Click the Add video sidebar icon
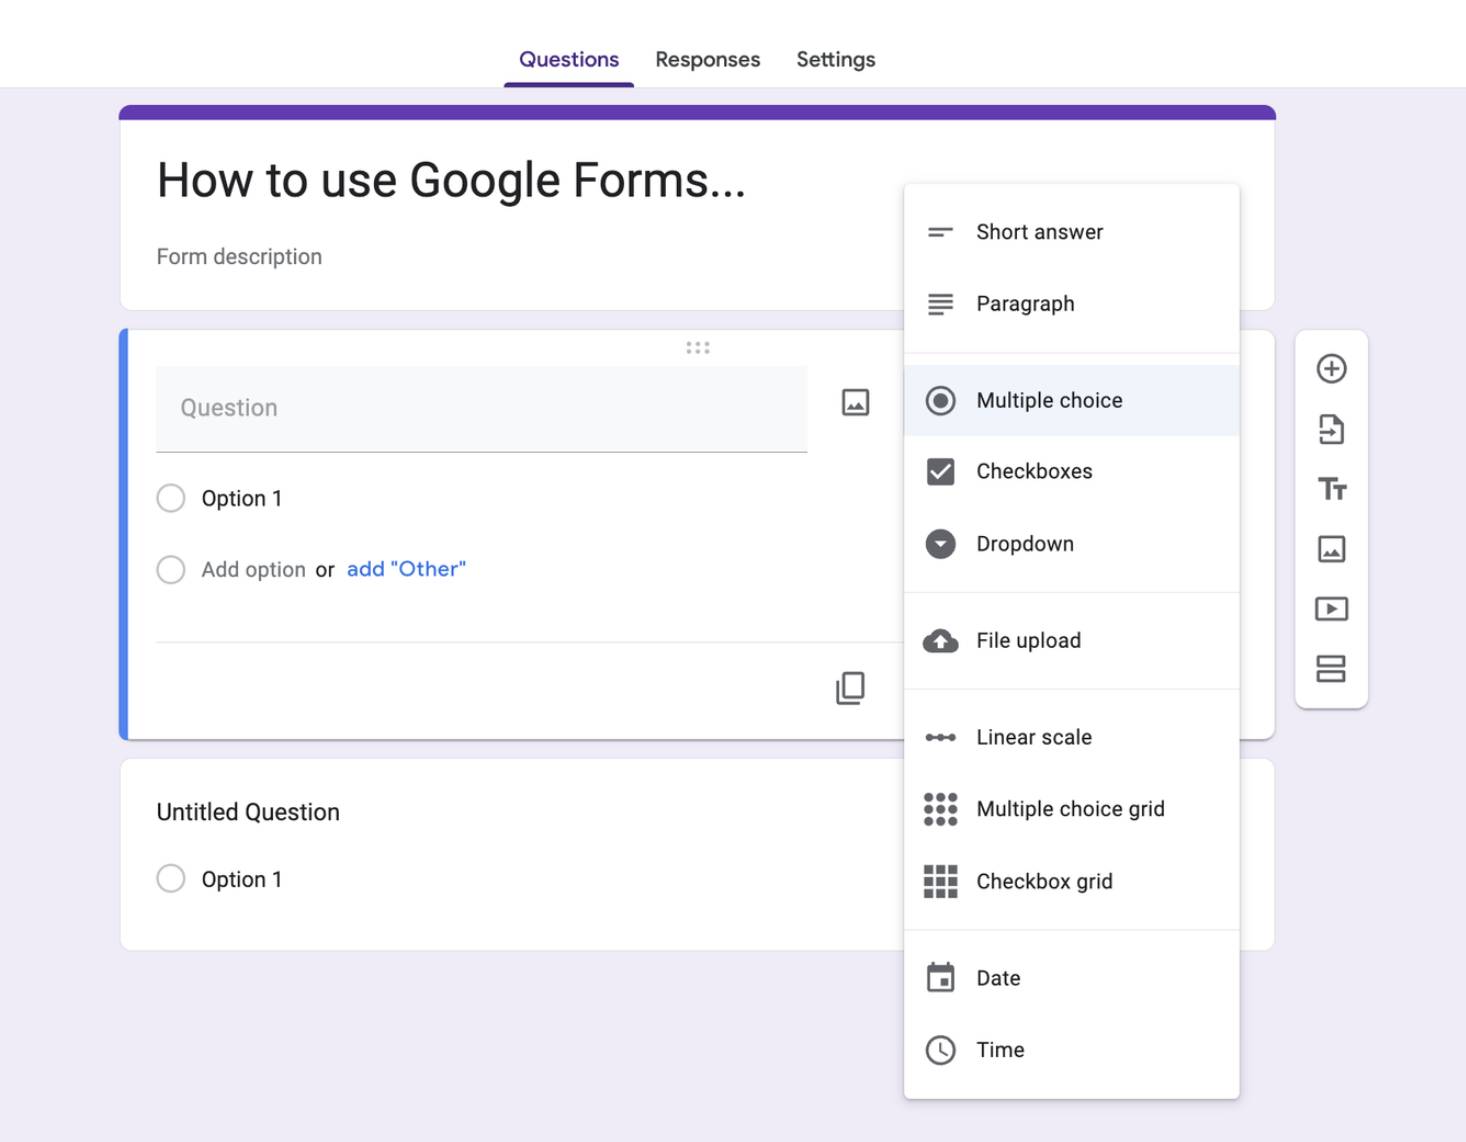This screenshot has height=1142, width=1466. [1331, 609]
